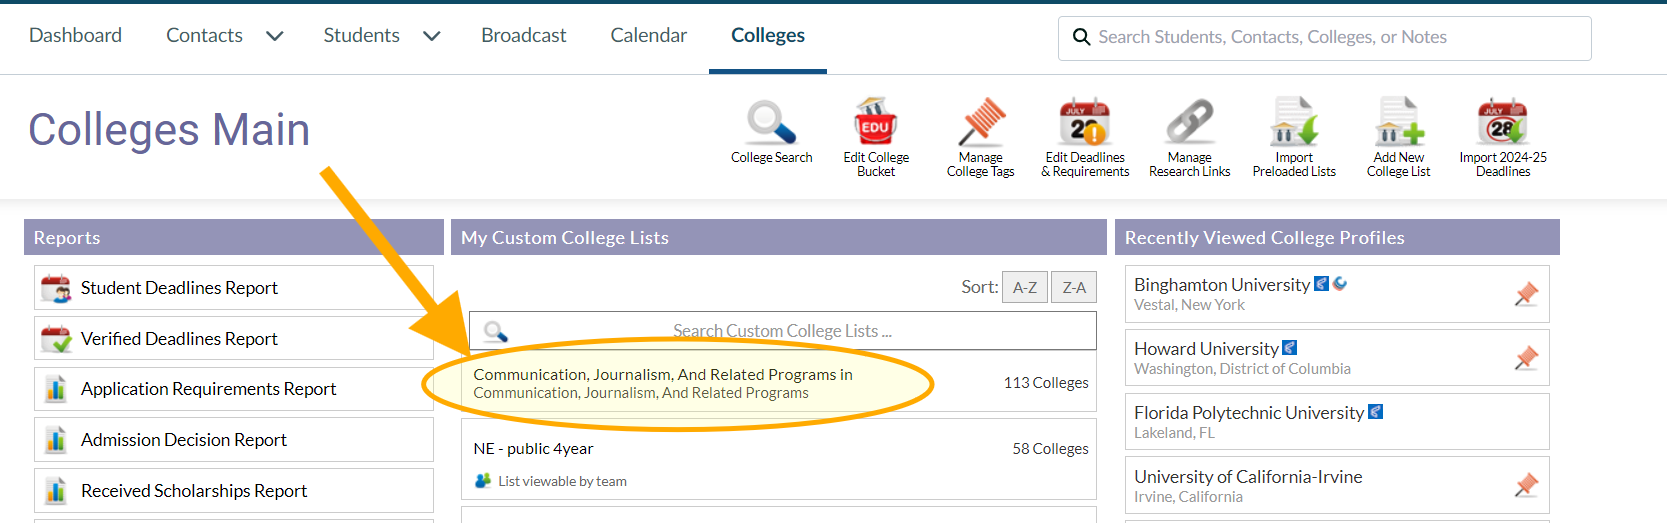Expand the Contacts dropdown menu

coord(274,36)
